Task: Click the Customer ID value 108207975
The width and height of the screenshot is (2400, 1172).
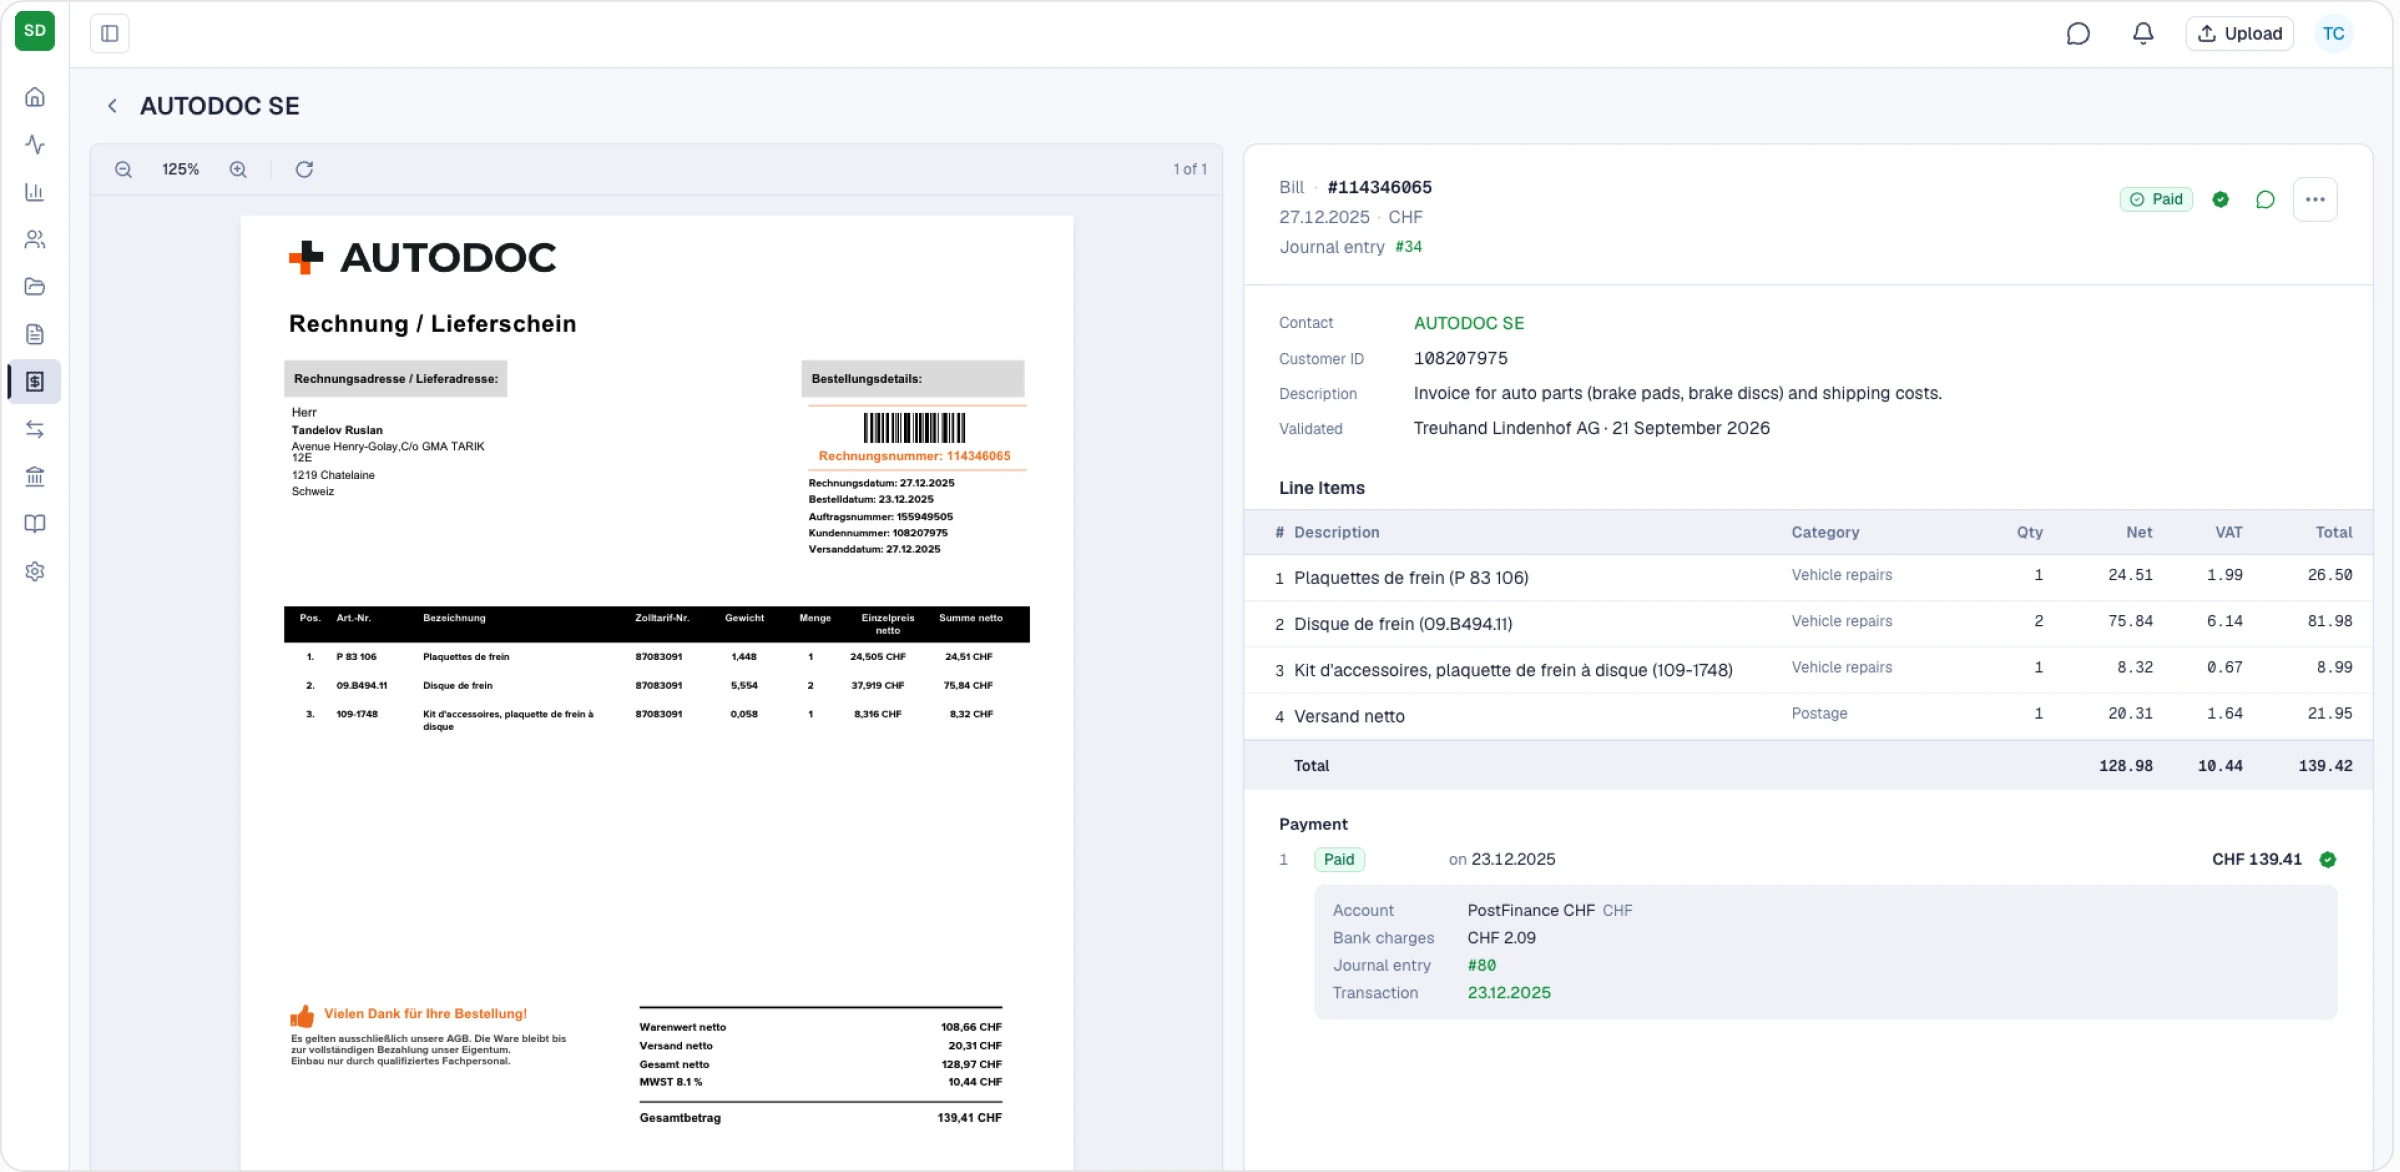Action: coord(1460,358)
